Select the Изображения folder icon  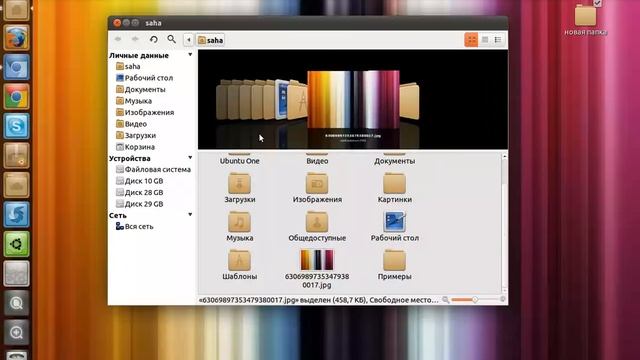tap(317, 183)
